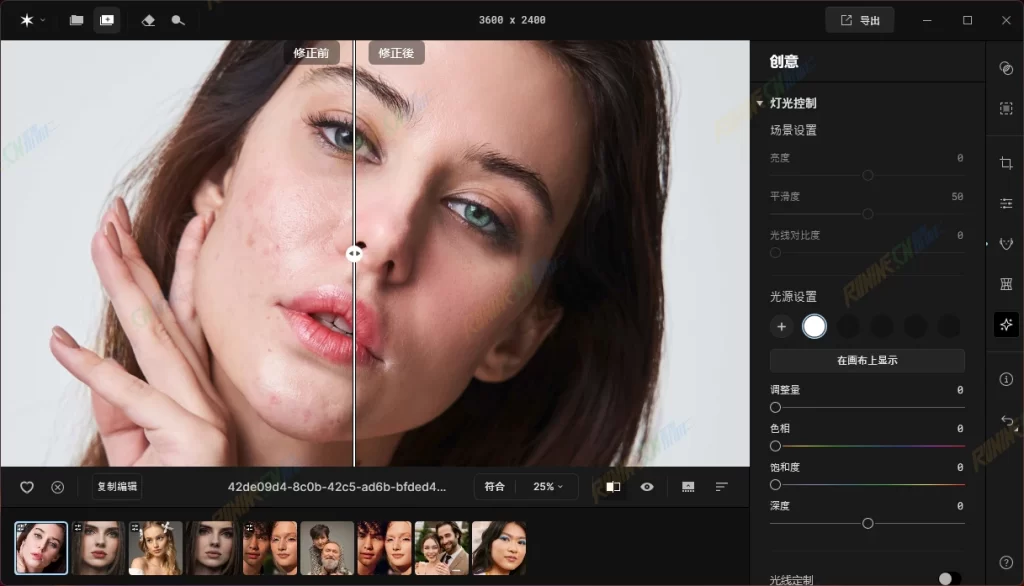Open the crop tool in the right sidebar
Viewport: 1024px width, 586px height.
coord(1006,163)
